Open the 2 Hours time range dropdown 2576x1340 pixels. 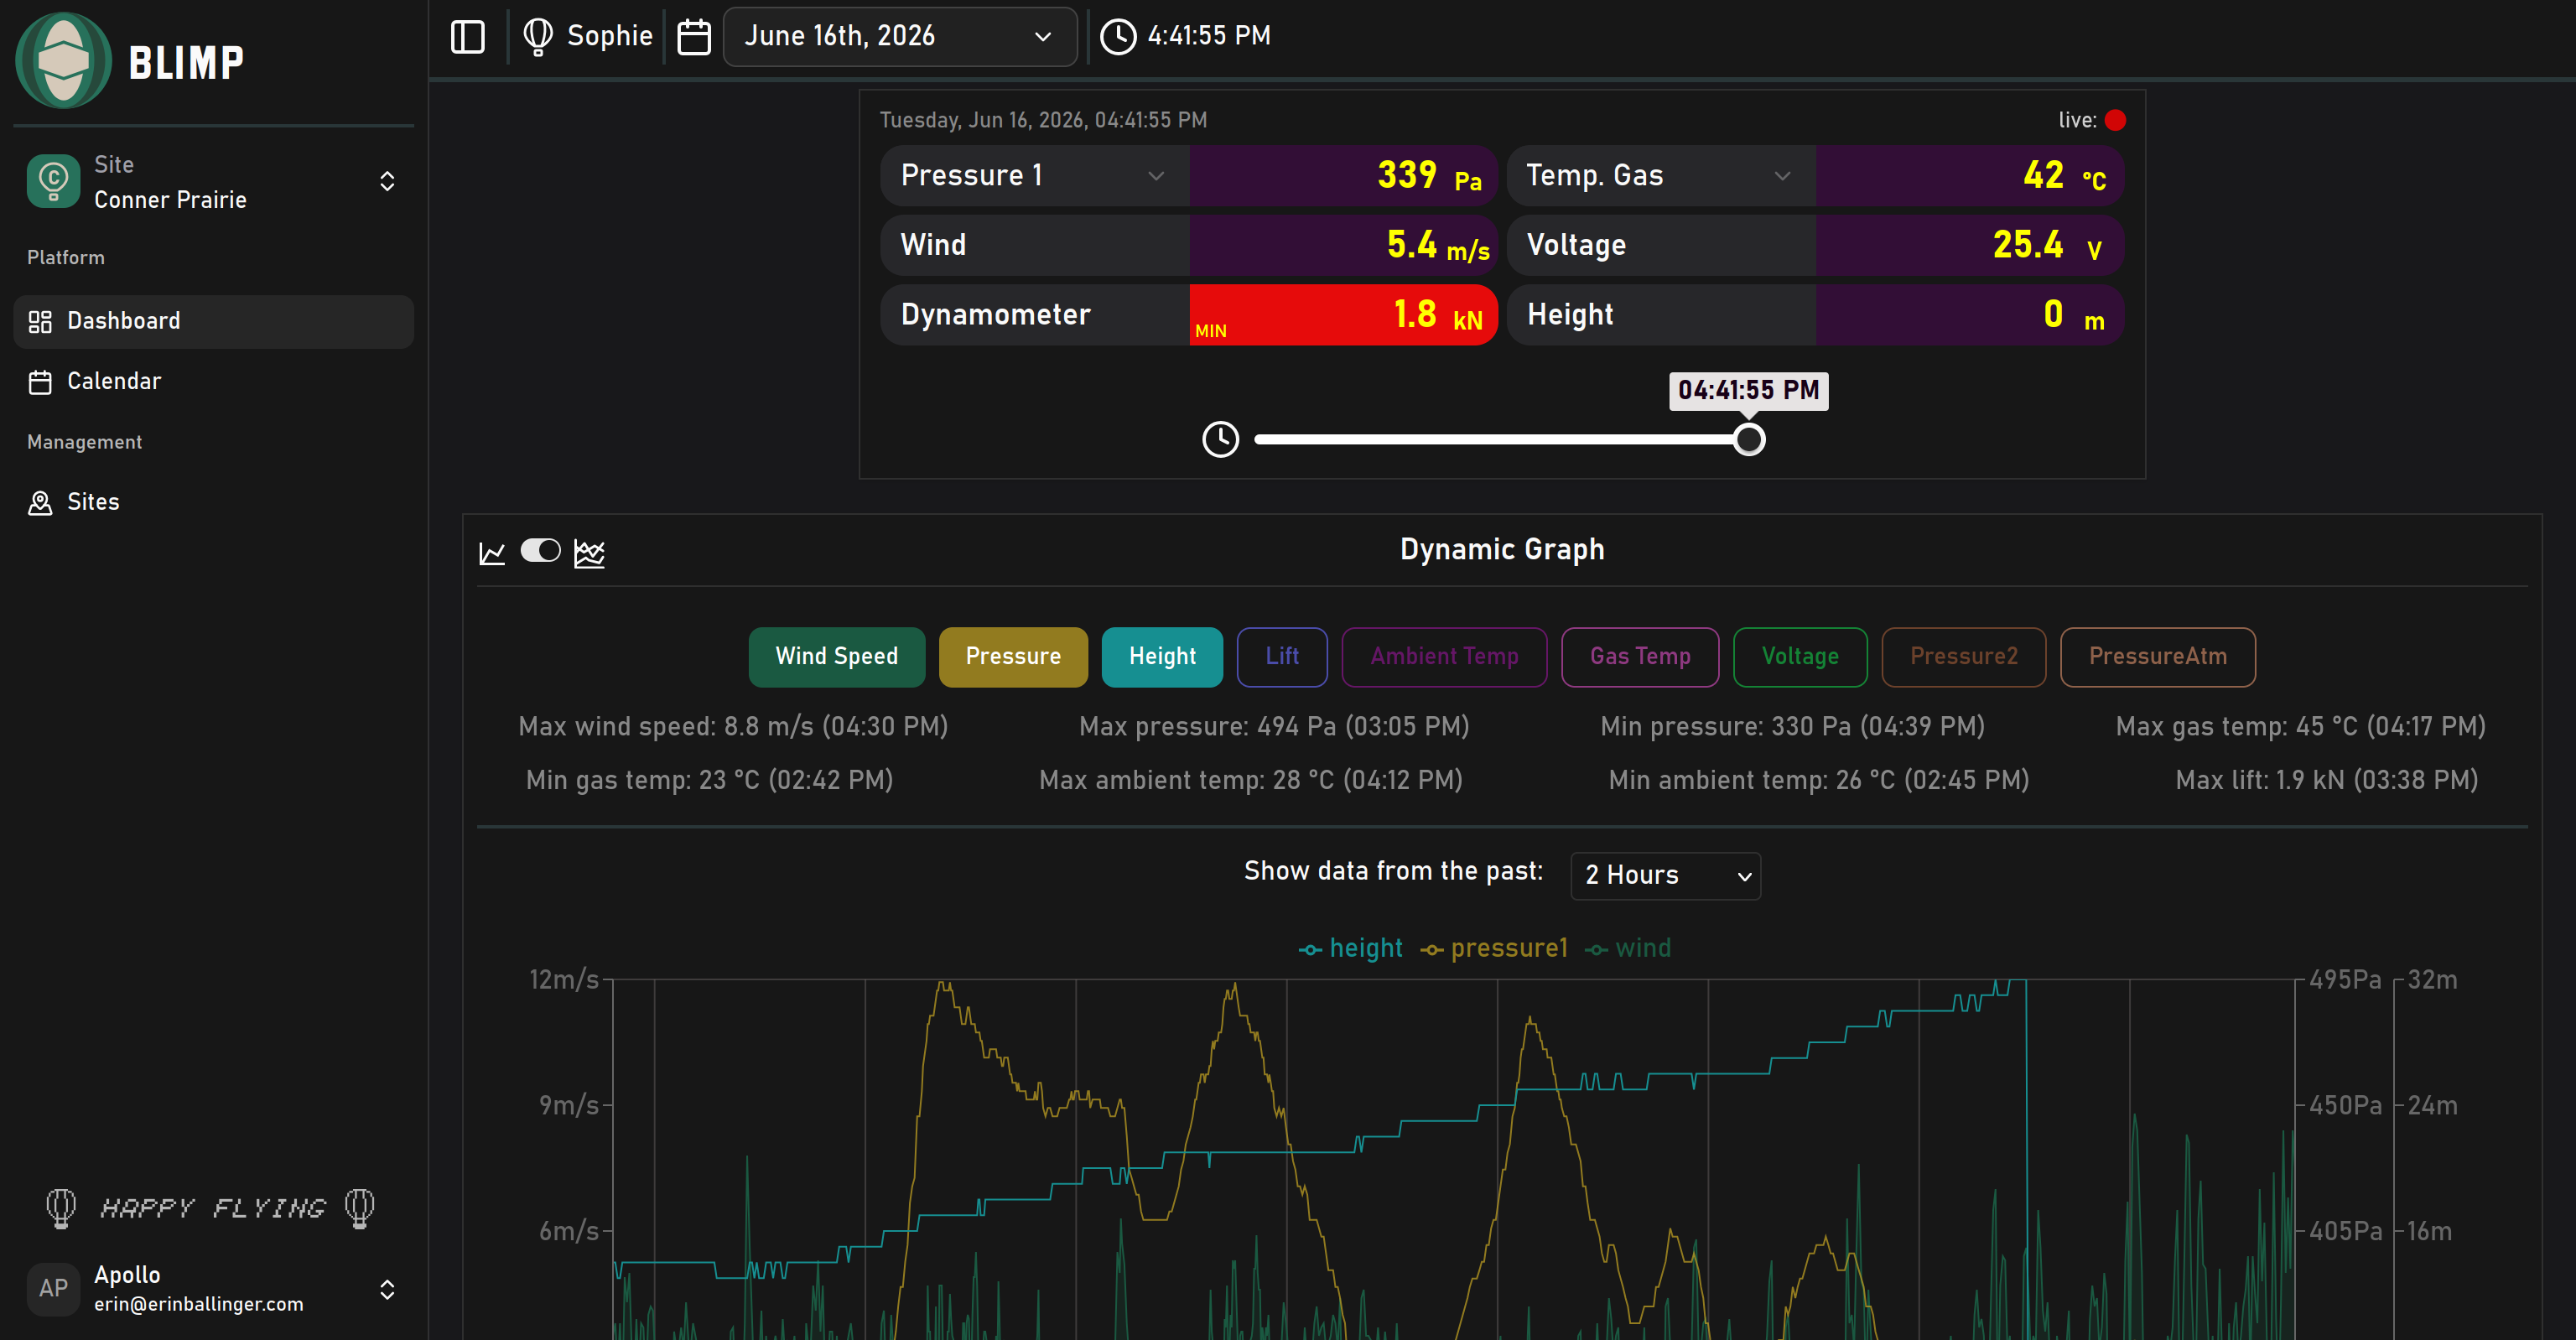[x=1665, y=875]
